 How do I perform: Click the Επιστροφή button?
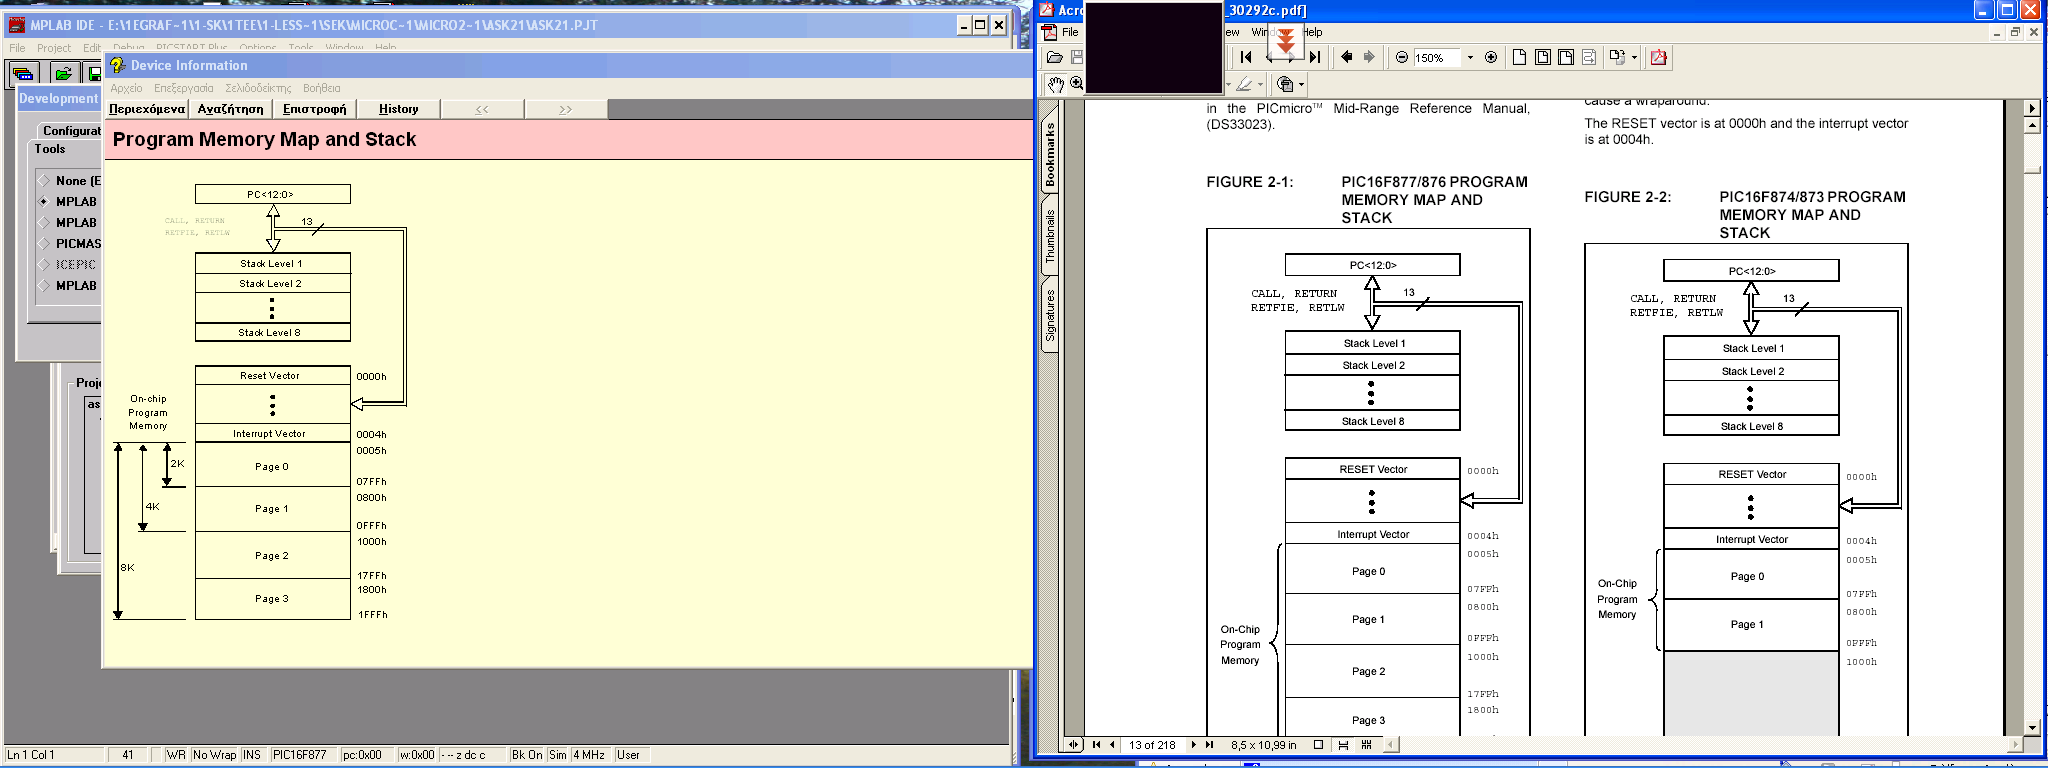click(315, 109)
